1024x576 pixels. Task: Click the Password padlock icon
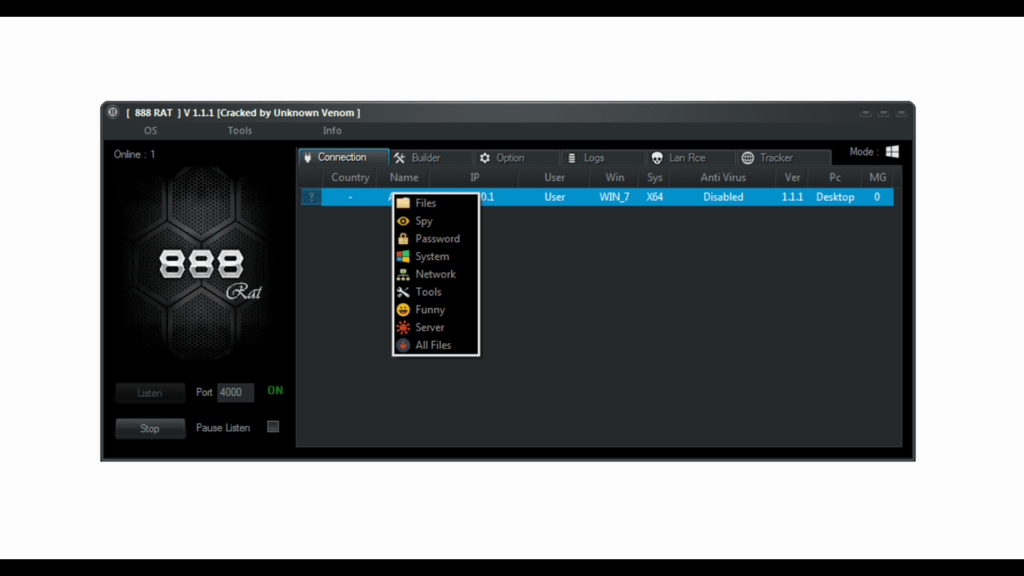pyautogui.click(x=403, y=238)
